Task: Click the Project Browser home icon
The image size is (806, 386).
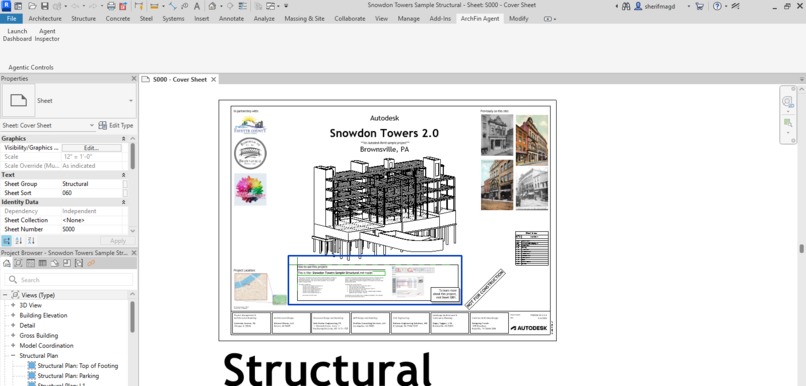Action: [7, 263]
